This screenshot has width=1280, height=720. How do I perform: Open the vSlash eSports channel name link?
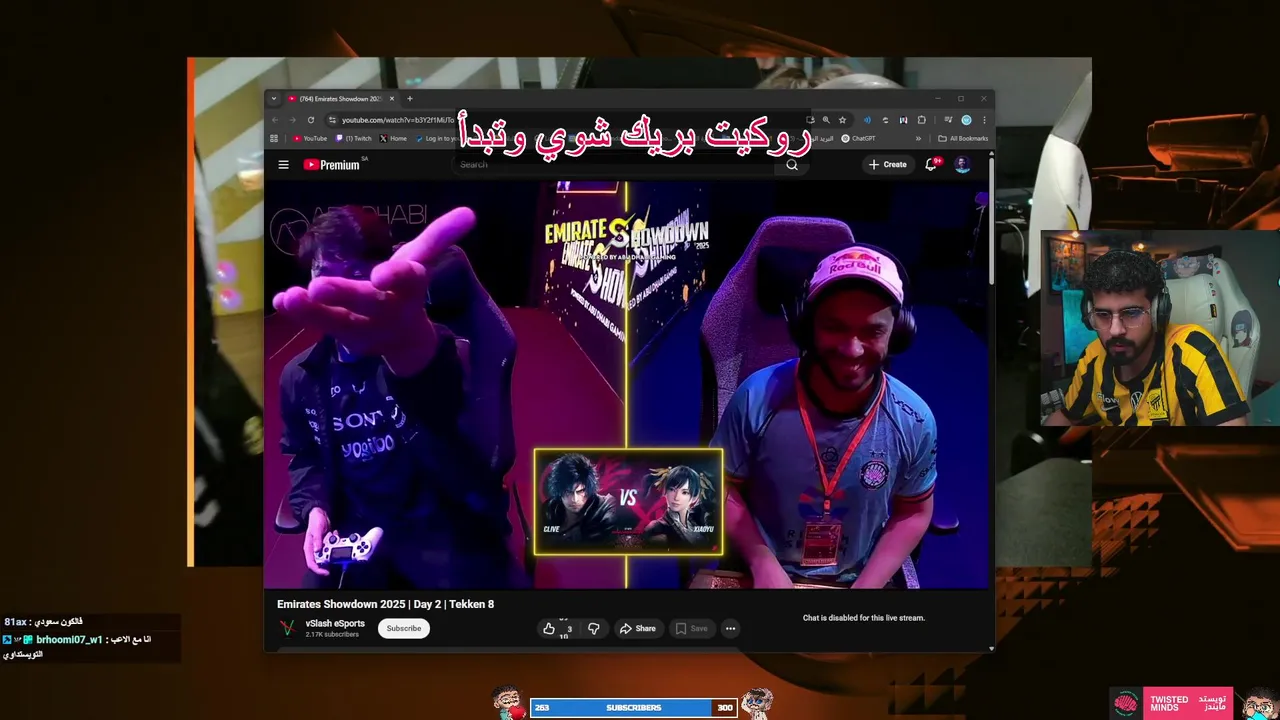[x=335, y=624]
